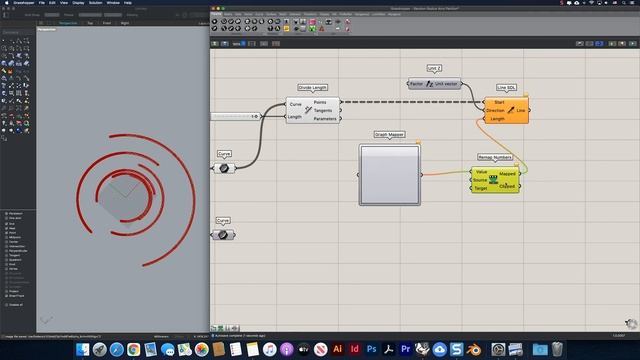Select the Divide Length component icon
The width and height of the screenshot is (640, 360).
point(308,110)
